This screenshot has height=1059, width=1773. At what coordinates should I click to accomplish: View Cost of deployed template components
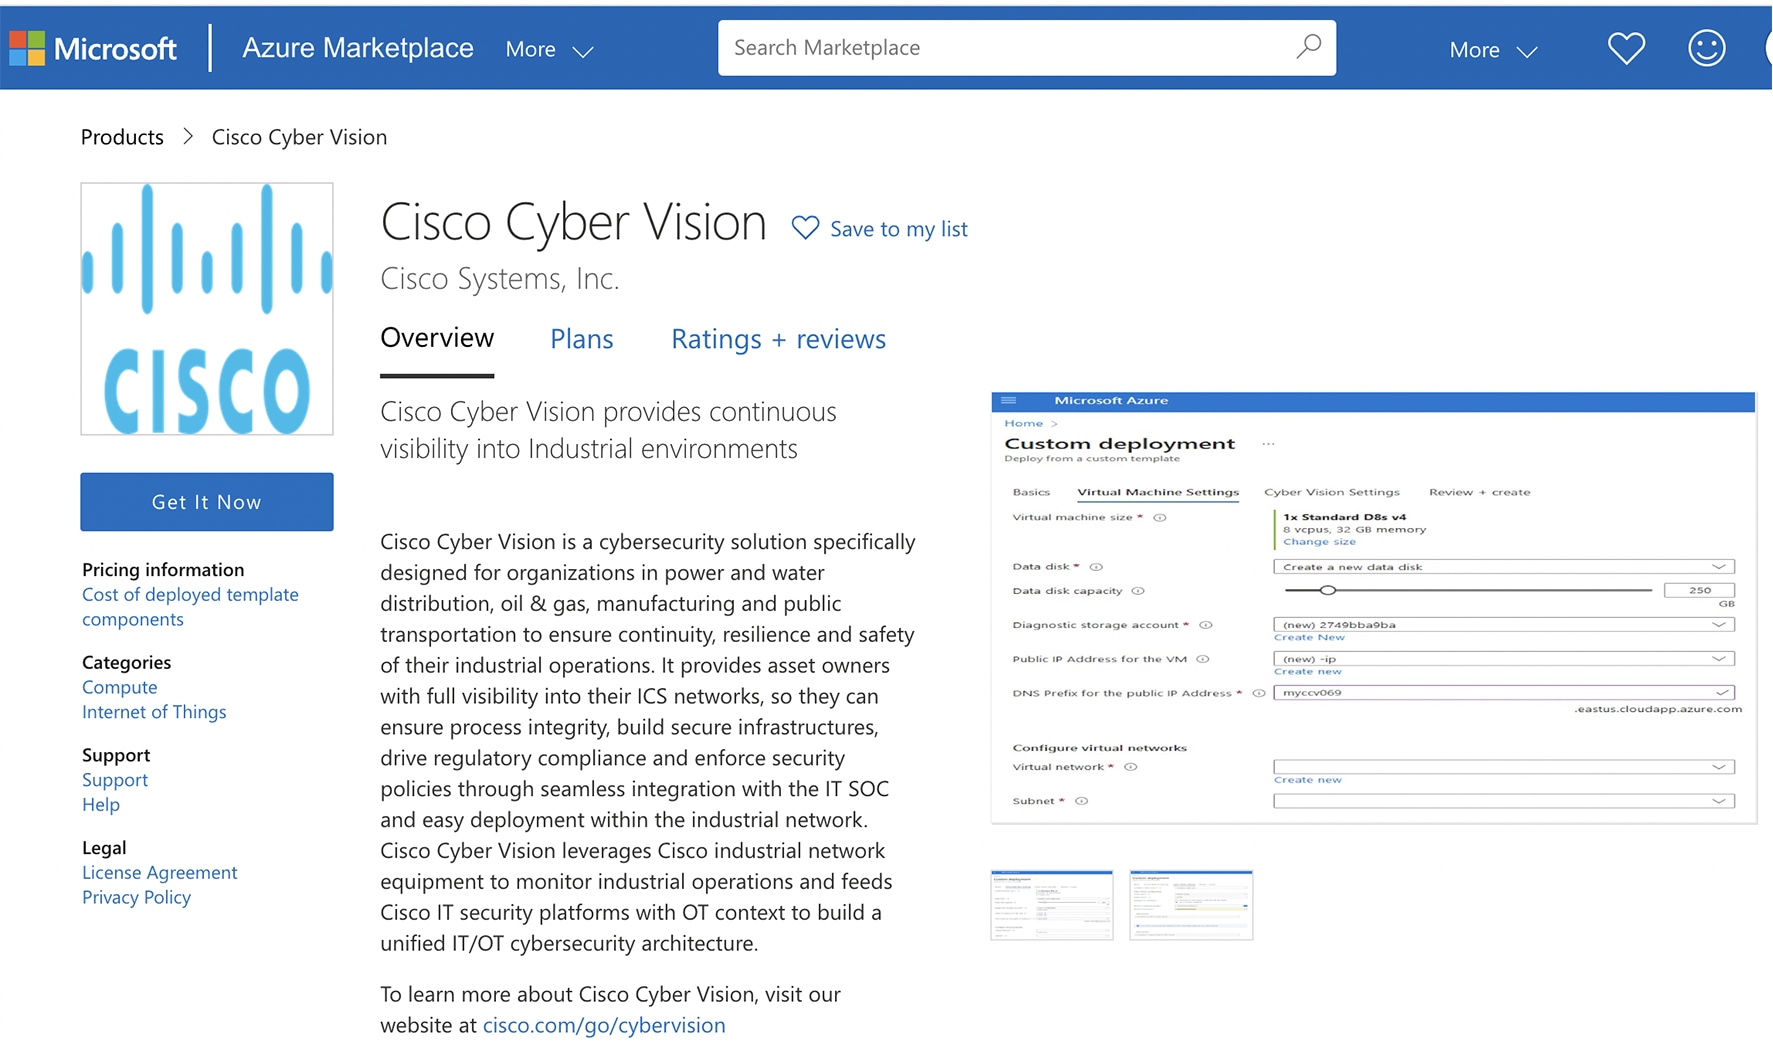[x=189, y=594]
